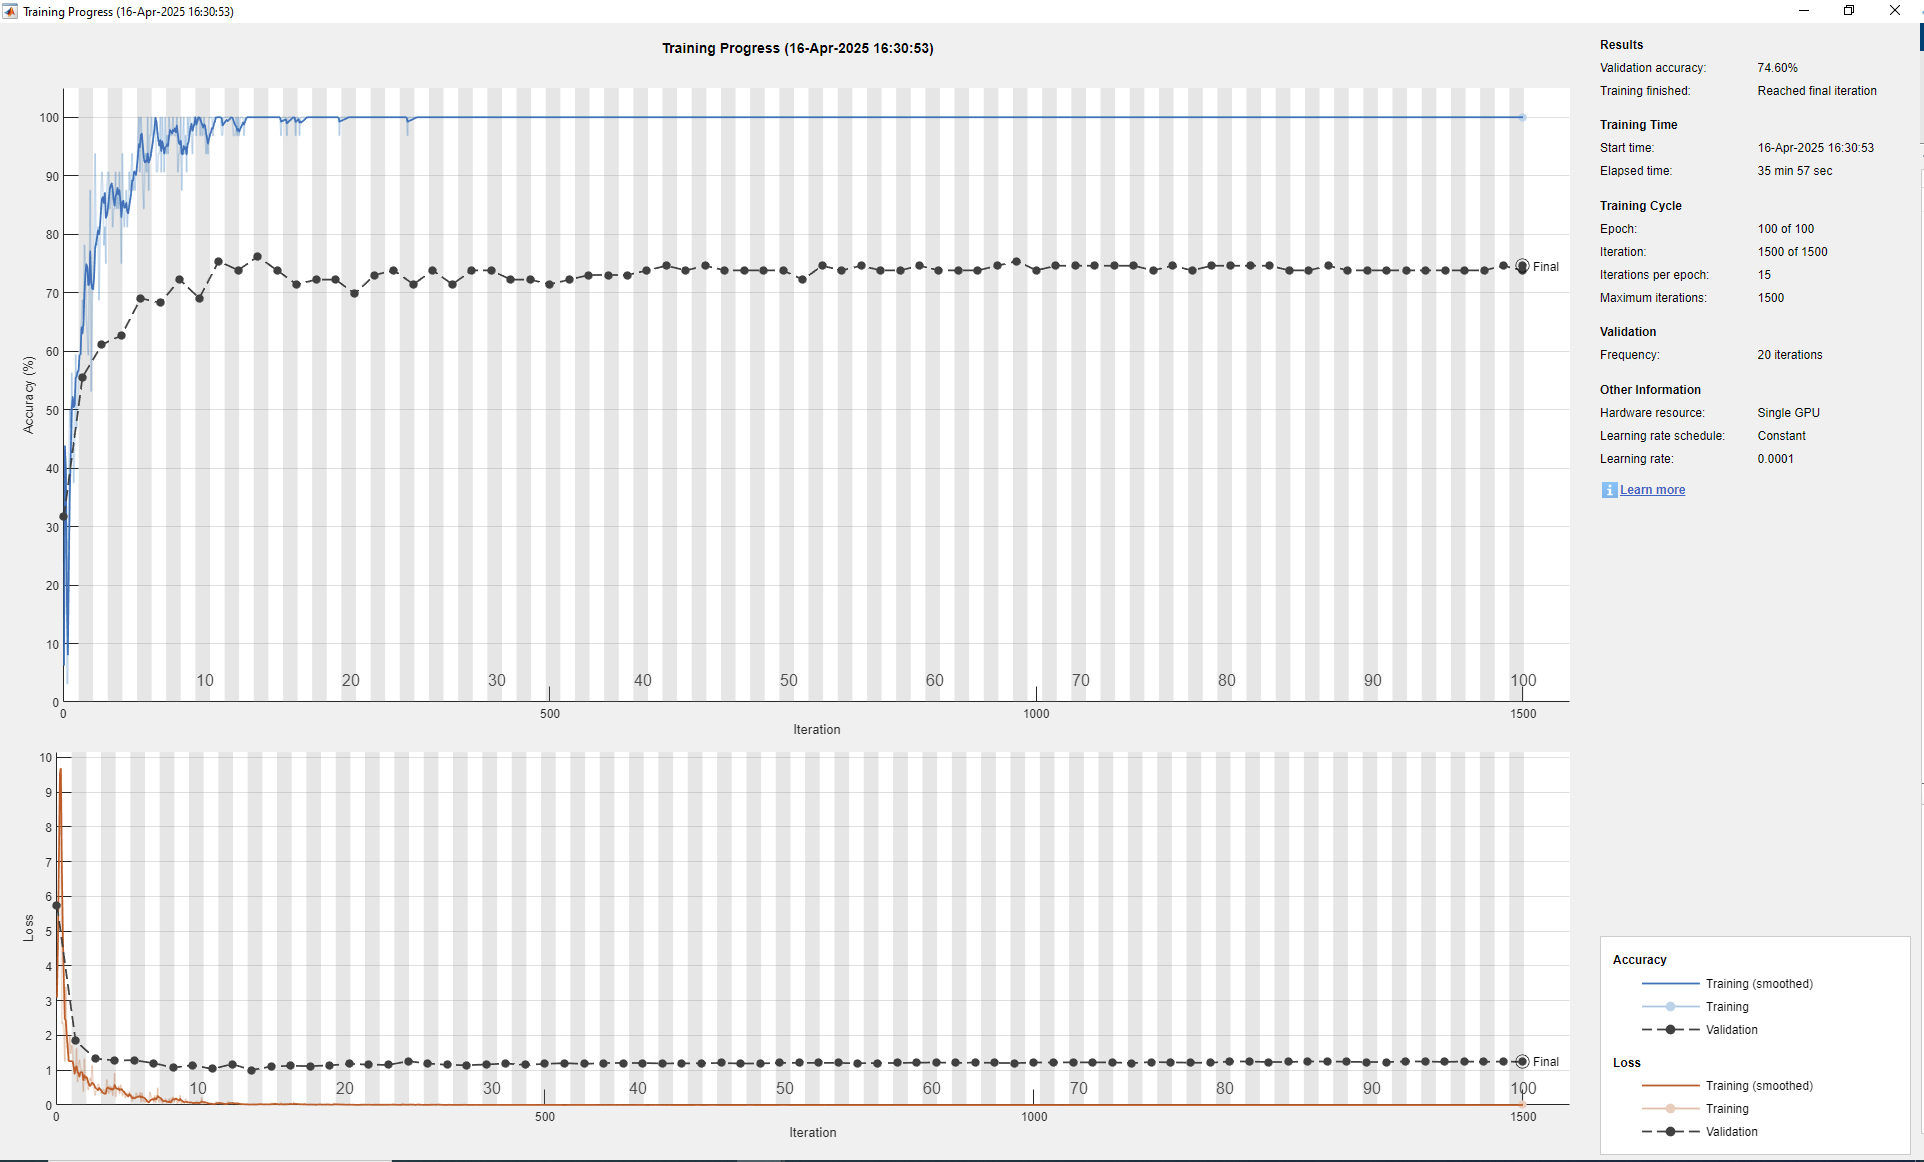Click the Loss legend Validation marker icon
This screenshot has height=1162, width=1924.
coord(1670,1132)
